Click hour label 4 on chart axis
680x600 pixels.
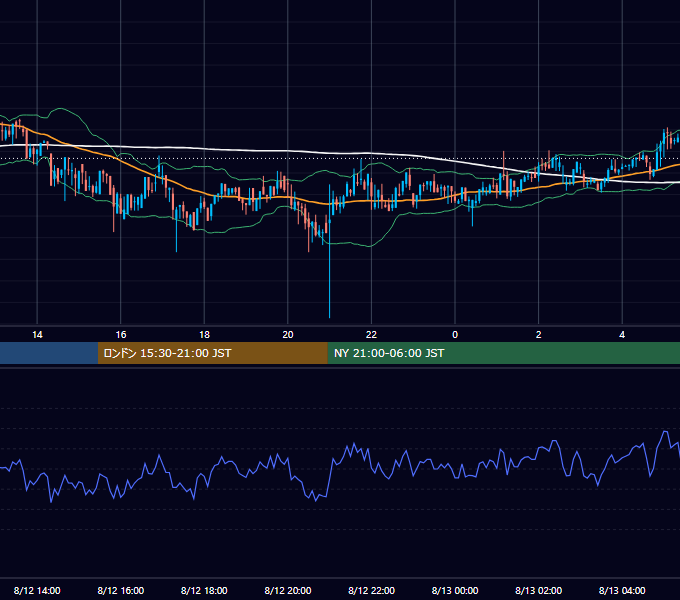pos(622,334)
